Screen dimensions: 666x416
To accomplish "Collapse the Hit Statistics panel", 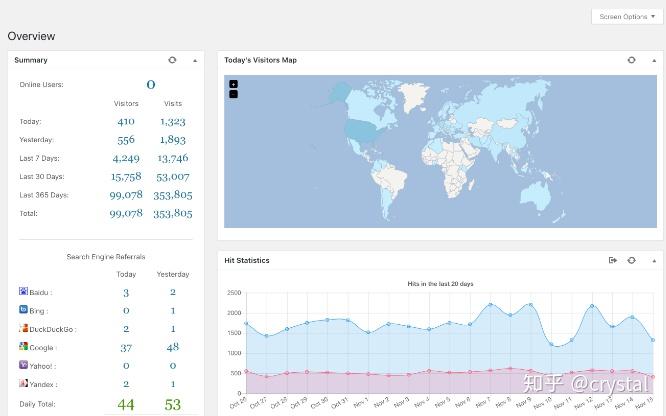I will (653, 261).
